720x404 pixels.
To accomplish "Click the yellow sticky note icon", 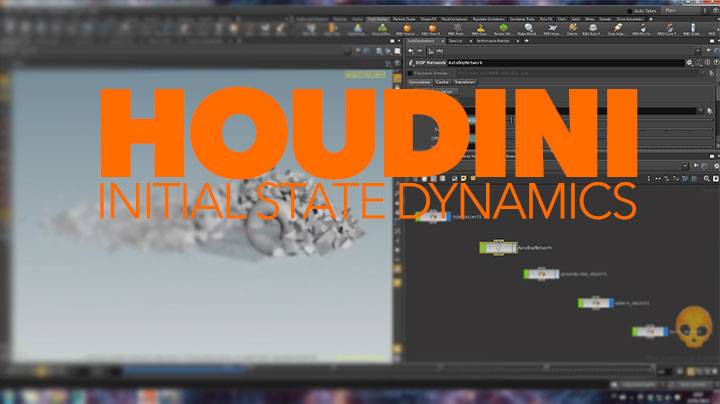I will tap(464, 178).
